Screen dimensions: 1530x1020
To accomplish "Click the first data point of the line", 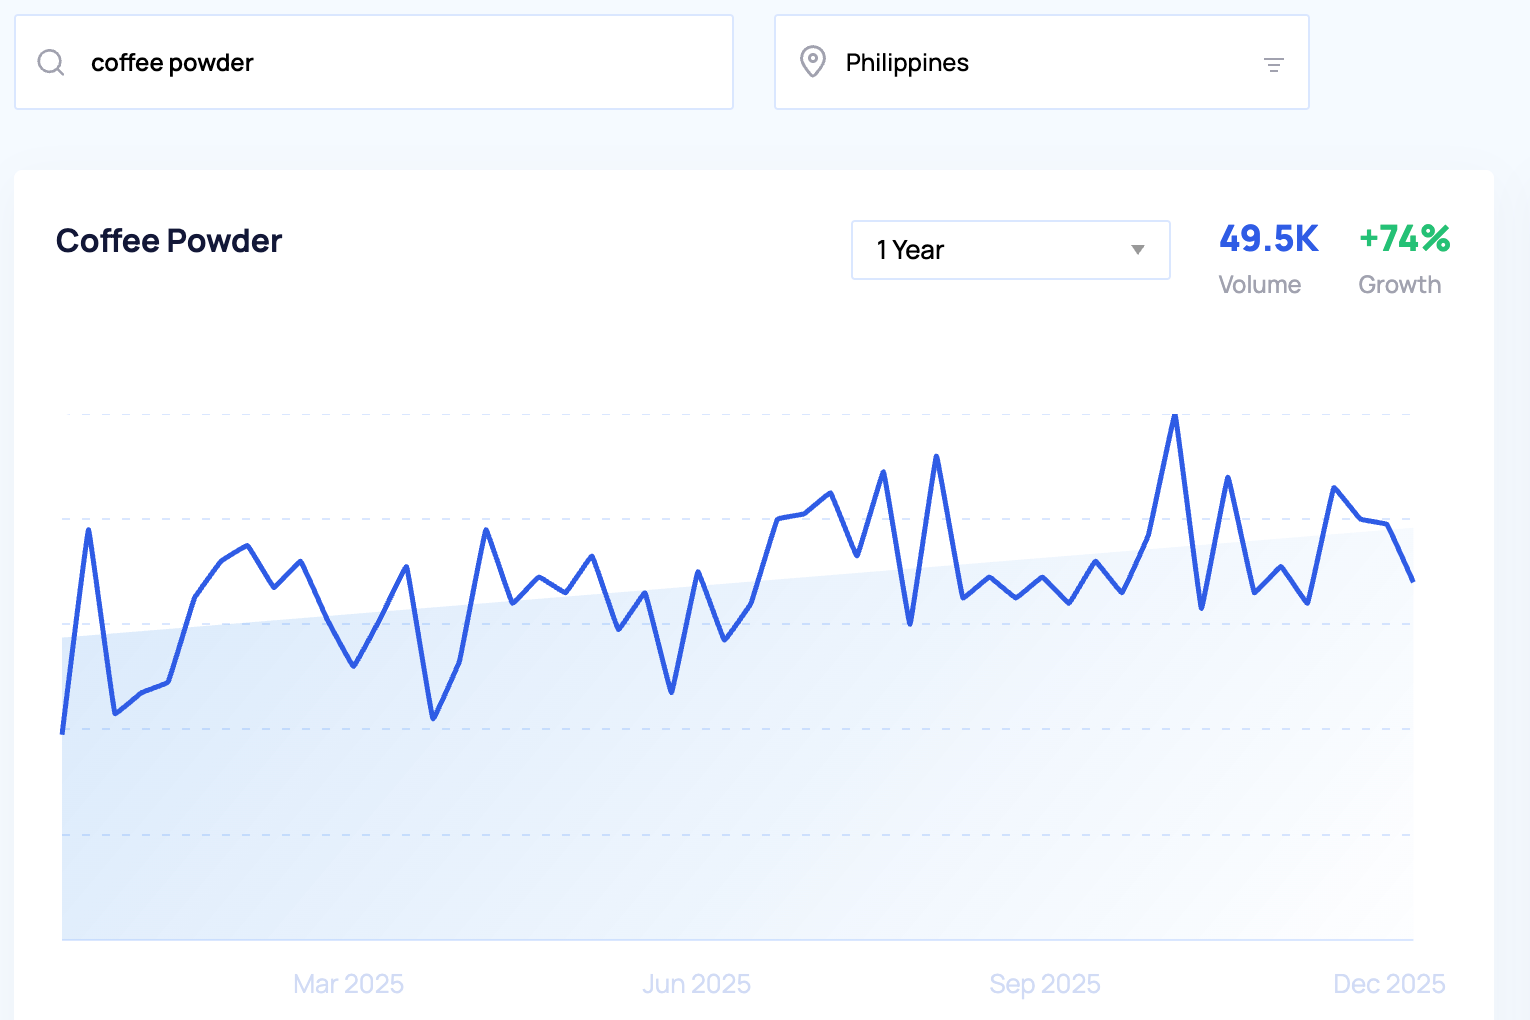I will tap(63, 732).
